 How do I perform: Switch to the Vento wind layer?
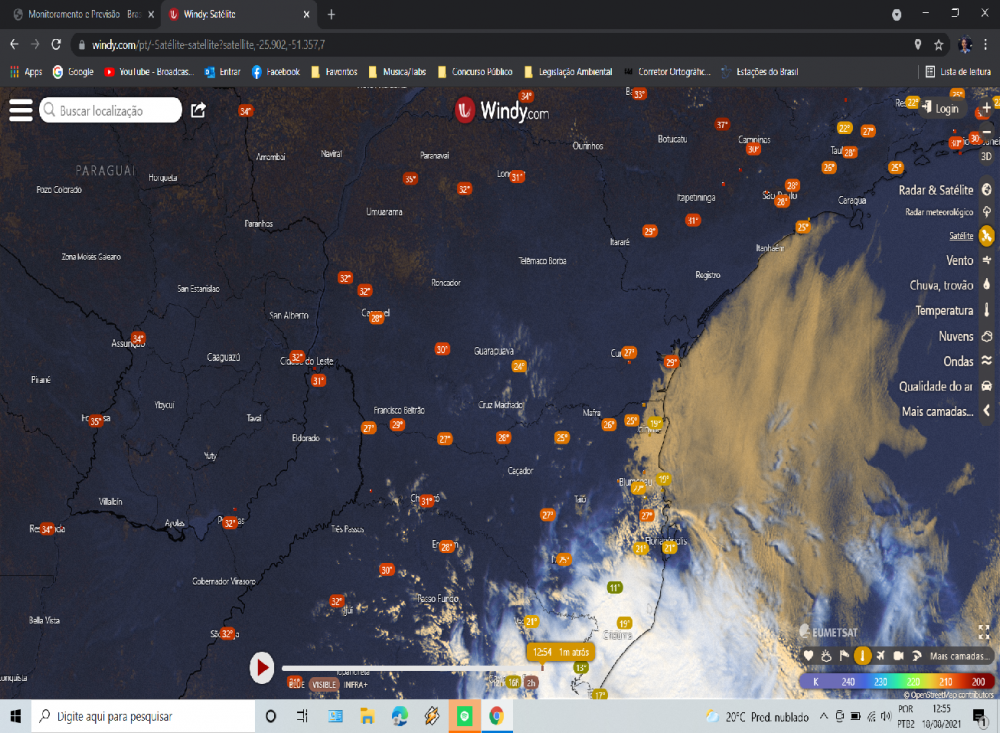coord(986,260)
